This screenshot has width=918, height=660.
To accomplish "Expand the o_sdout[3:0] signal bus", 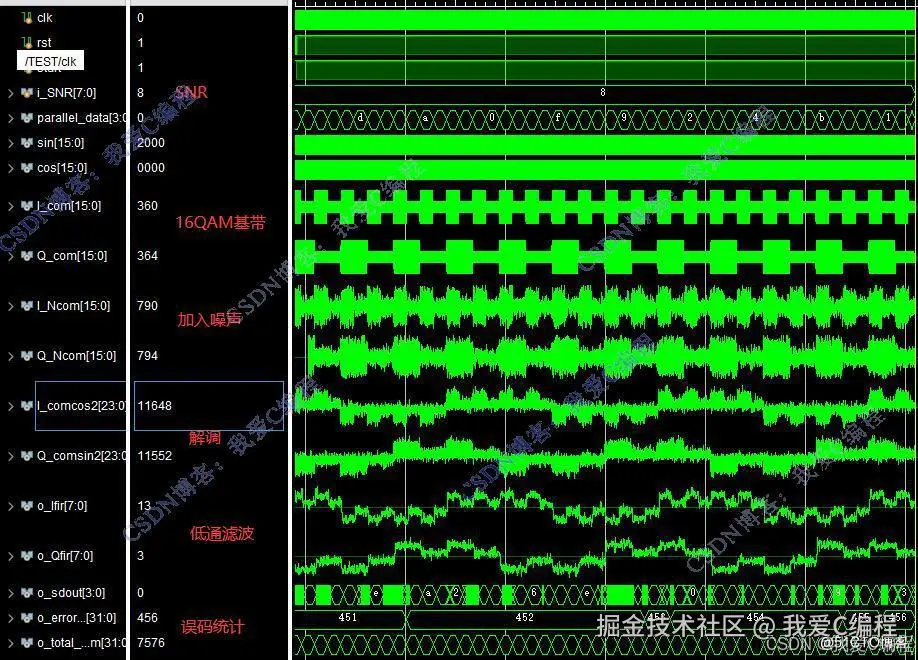I will click(x=11, y=593).
